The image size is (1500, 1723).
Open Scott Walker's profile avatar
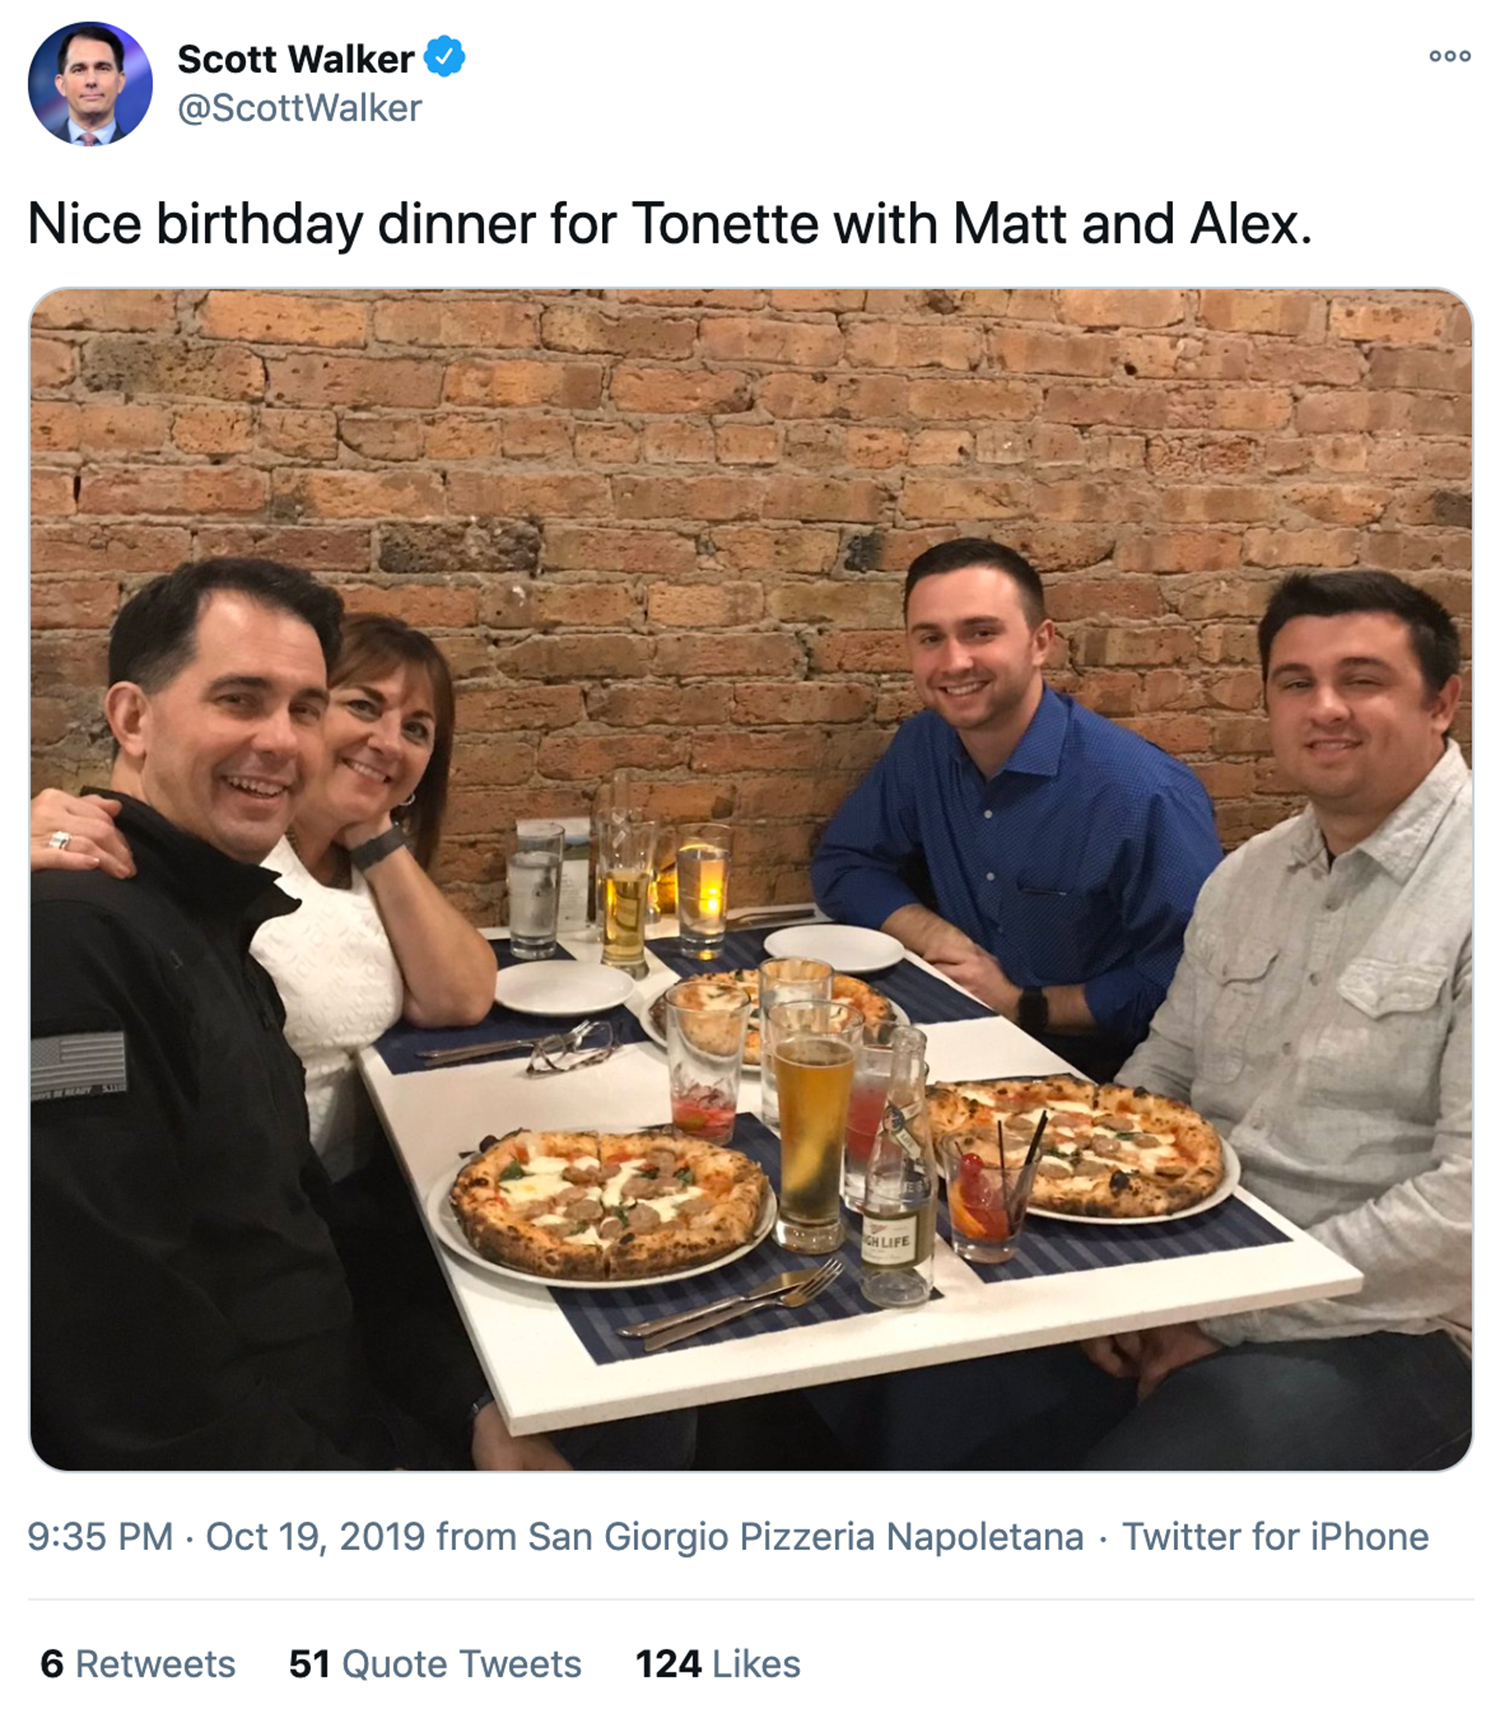90,83
